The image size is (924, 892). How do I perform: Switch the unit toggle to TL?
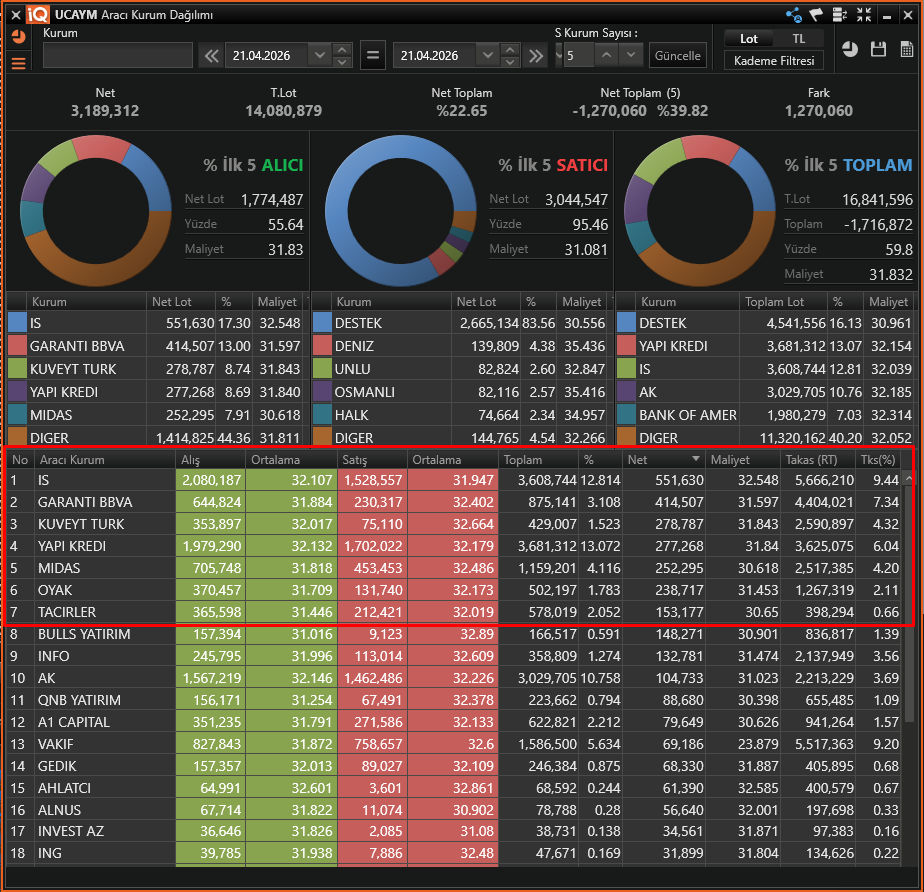point(798,39)
